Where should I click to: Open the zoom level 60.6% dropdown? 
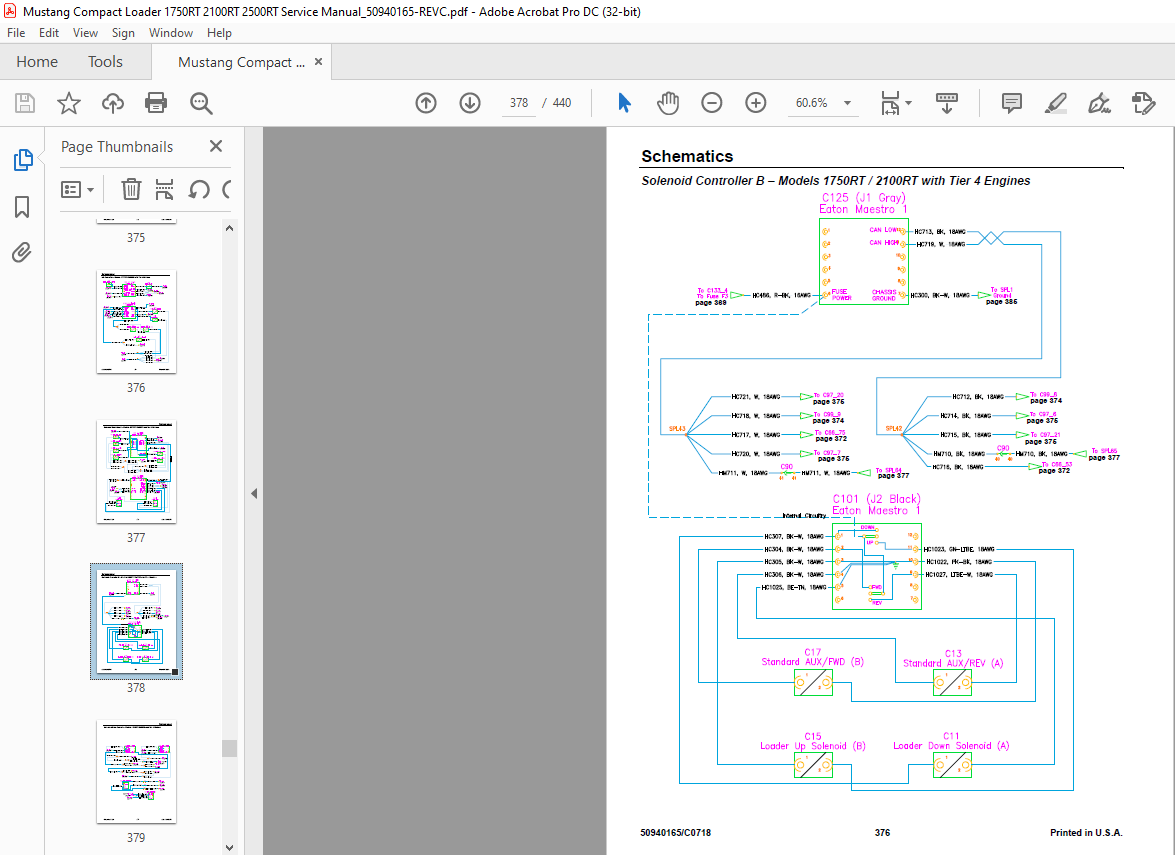point(848,103)
